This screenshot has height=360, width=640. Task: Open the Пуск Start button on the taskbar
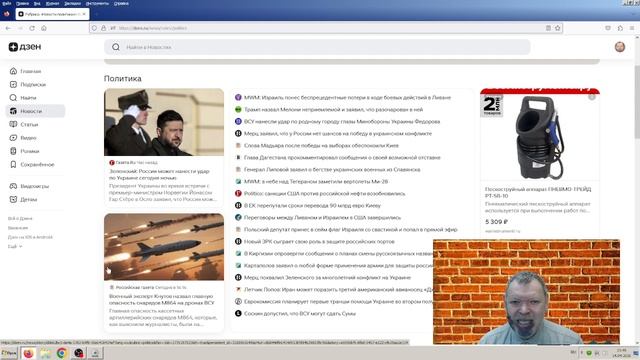9,353
